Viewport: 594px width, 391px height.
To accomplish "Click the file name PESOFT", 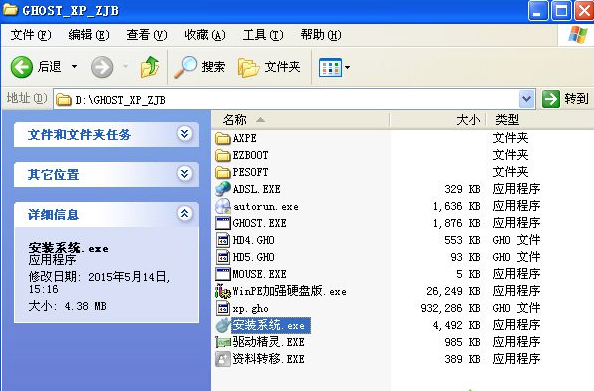I will (250, 172).
